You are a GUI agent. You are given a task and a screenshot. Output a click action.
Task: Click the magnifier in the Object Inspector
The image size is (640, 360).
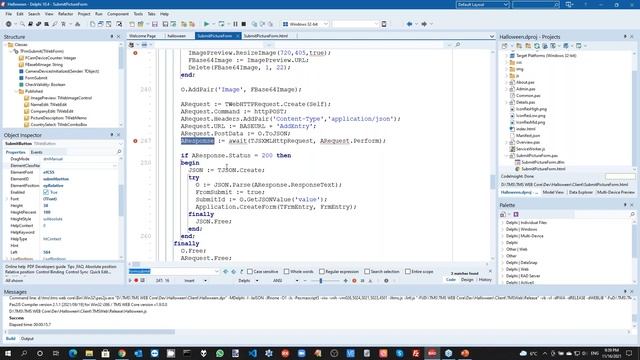point(119,152)
